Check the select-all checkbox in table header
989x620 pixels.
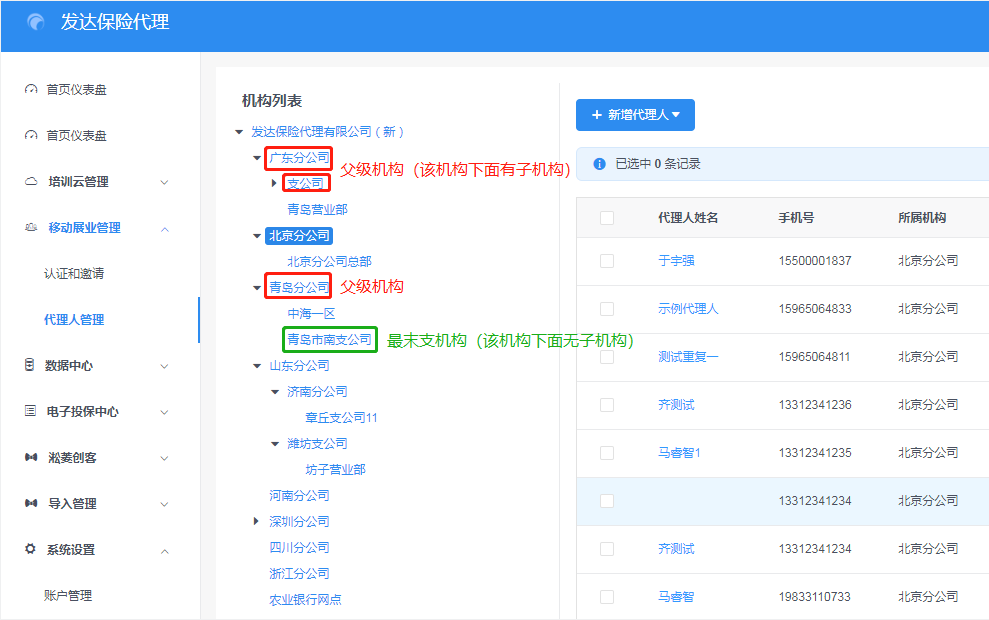pos(607,218)
